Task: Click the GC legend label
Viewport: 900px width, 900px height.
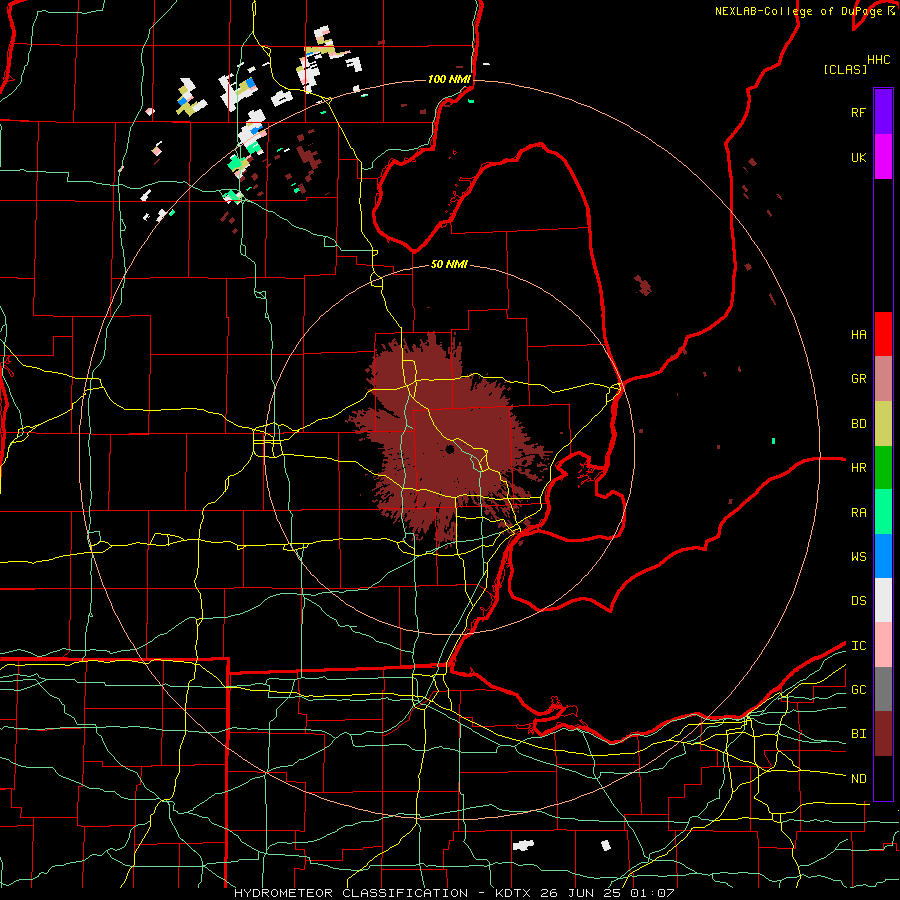Action: [x=858, y=690]
